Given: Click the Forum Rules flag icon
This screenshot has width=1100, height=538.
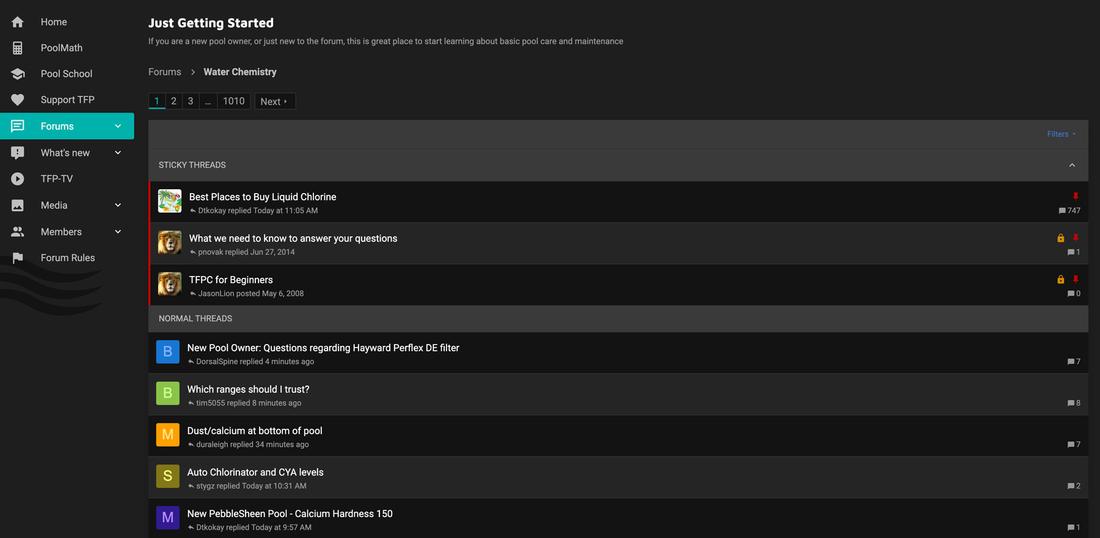Looking at the screenshot, I should [17, 258].
